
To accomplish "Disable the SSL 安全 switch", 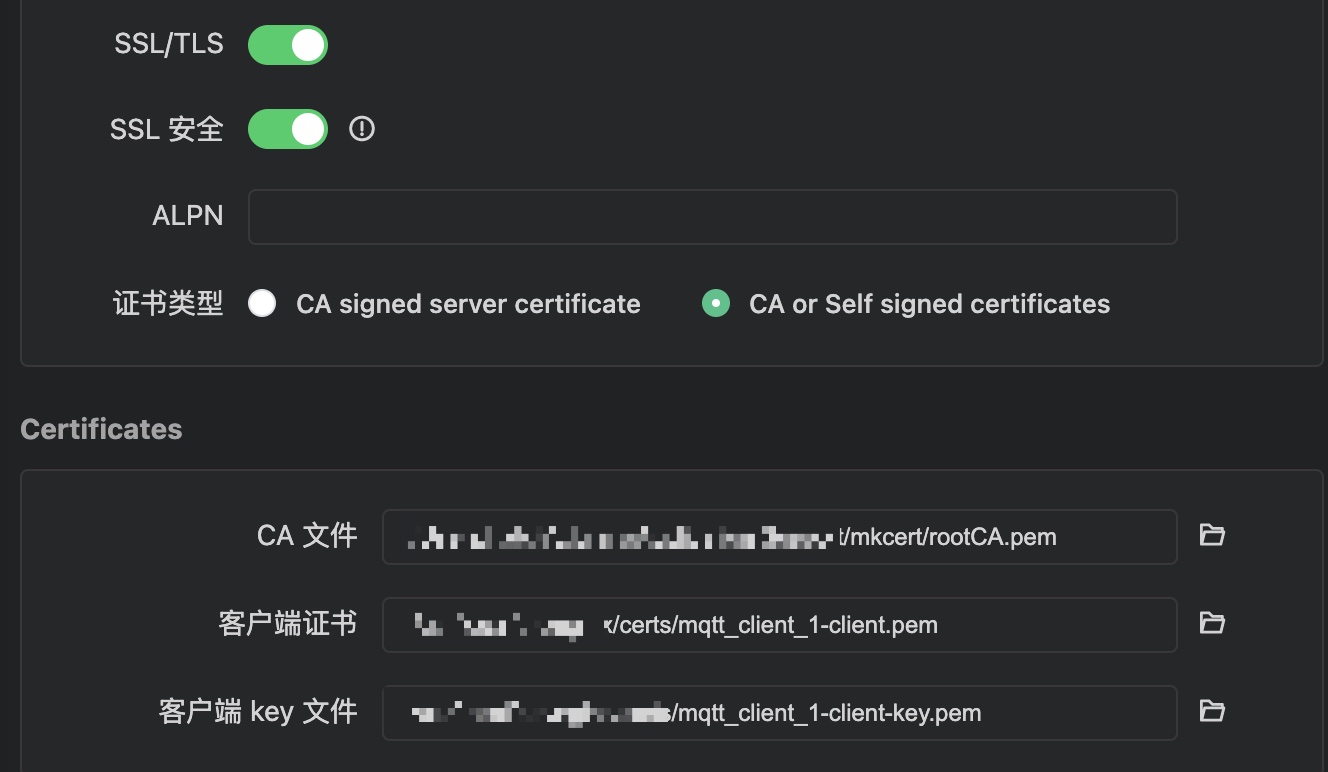I will point(288,129).
